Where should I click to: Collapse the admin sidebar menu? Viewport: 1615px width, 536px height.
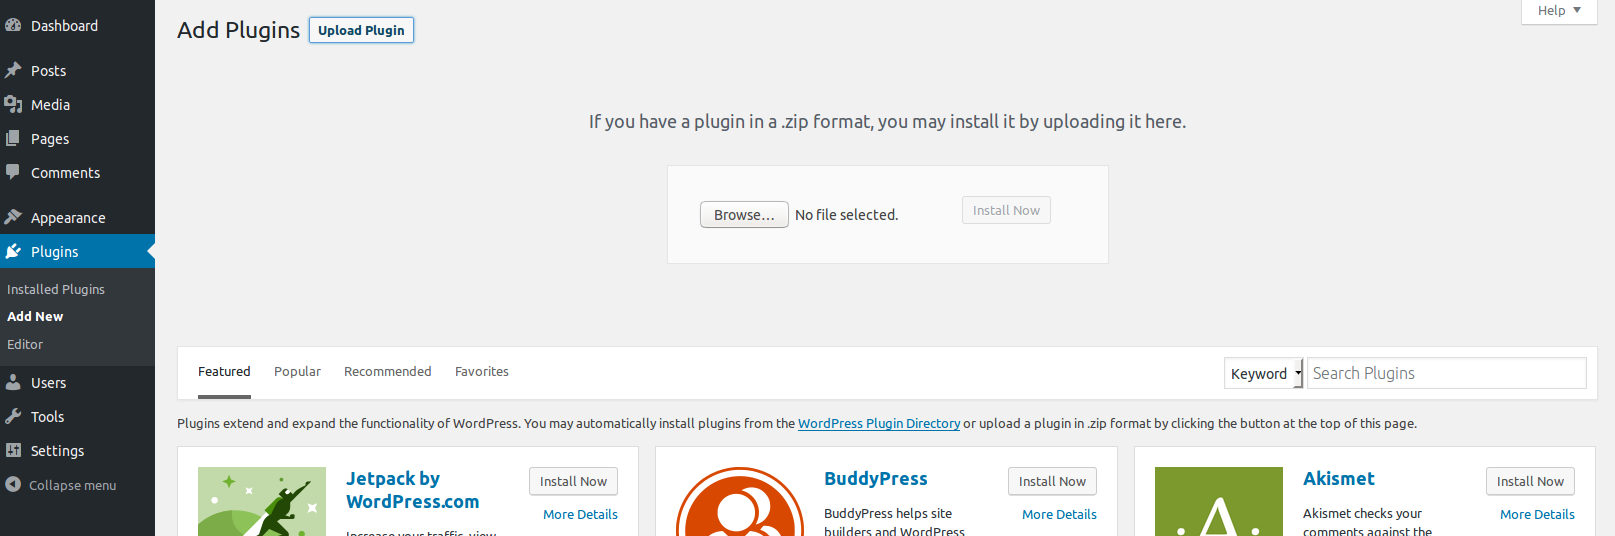(61, 485)
